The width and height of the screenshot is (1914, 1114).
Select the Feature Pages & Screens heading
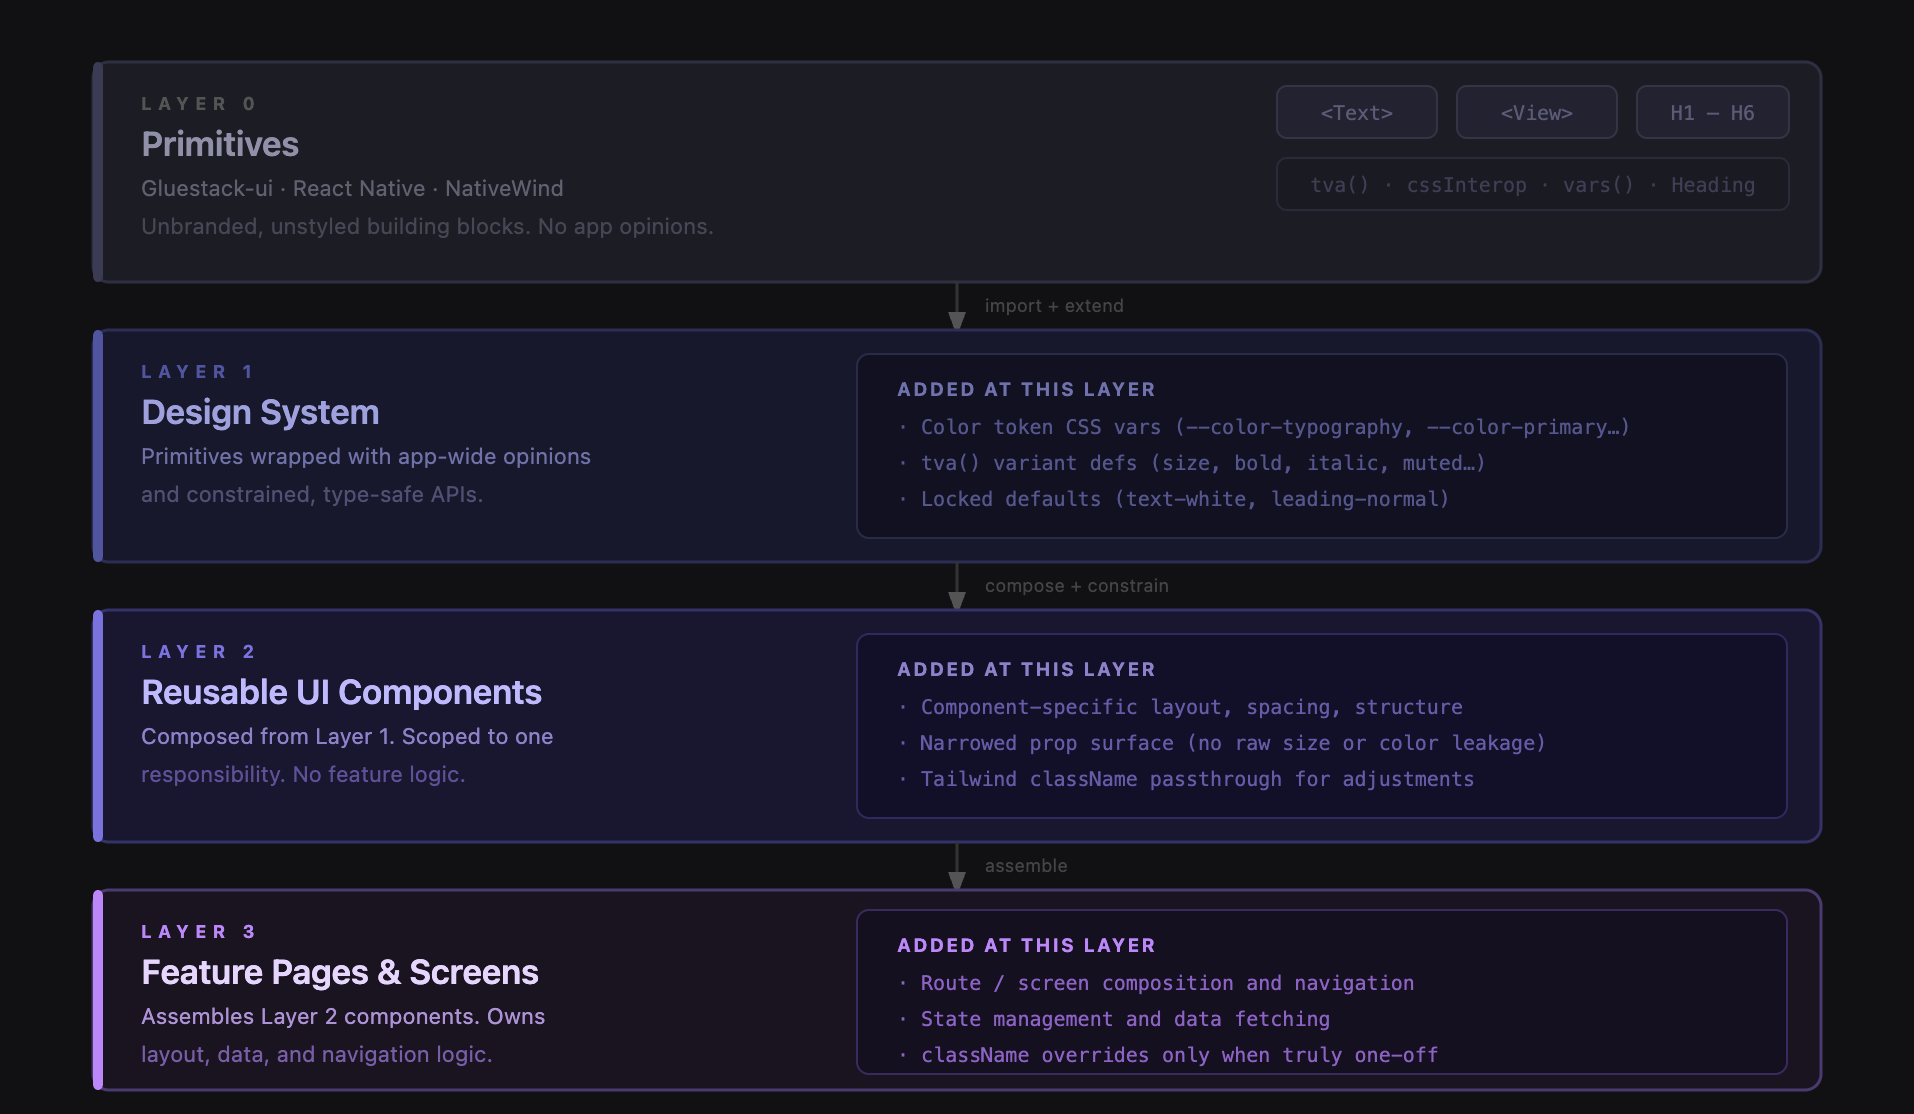340,972
